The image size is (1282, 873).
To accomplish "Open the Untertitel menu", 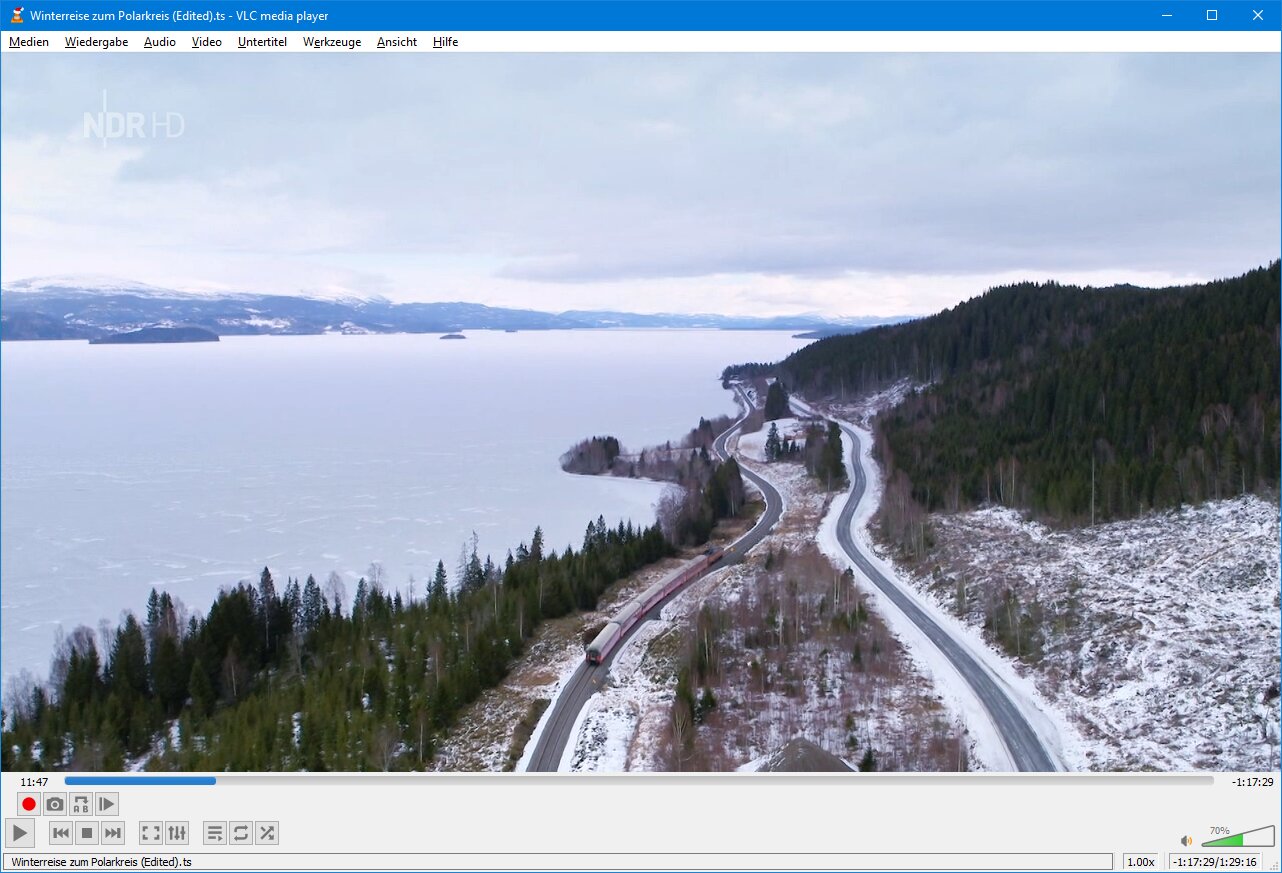I will 262,42.
